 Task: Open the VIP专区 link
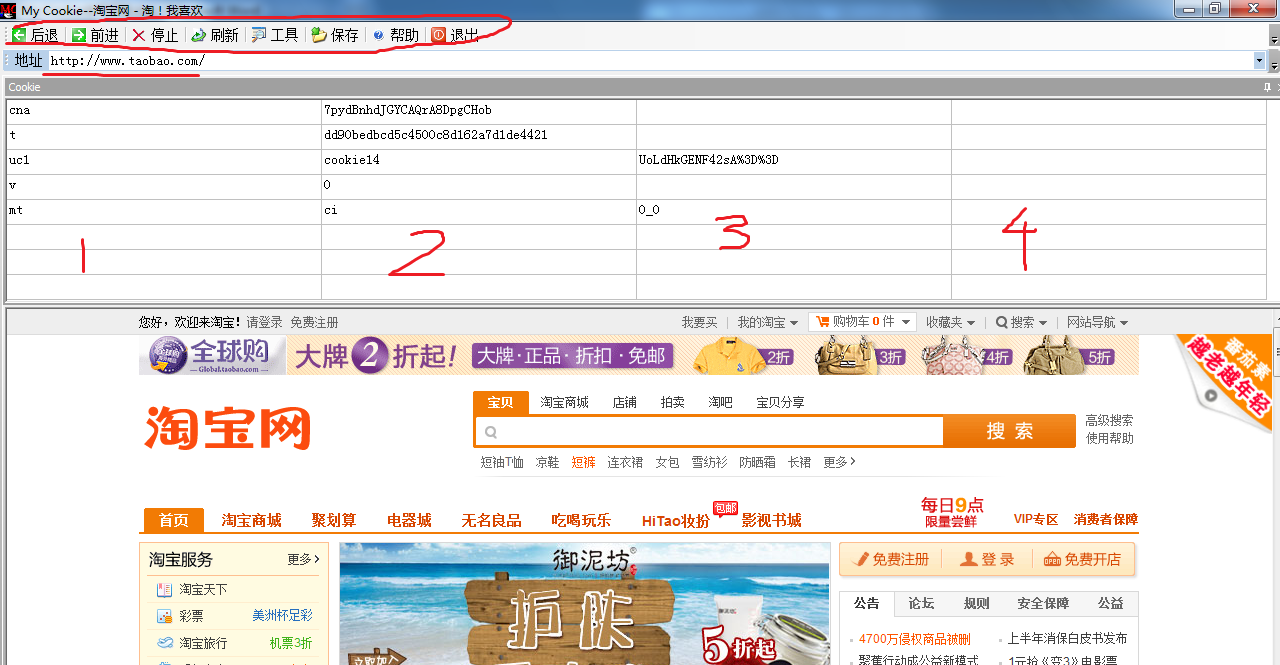[x=1036, y=519]
